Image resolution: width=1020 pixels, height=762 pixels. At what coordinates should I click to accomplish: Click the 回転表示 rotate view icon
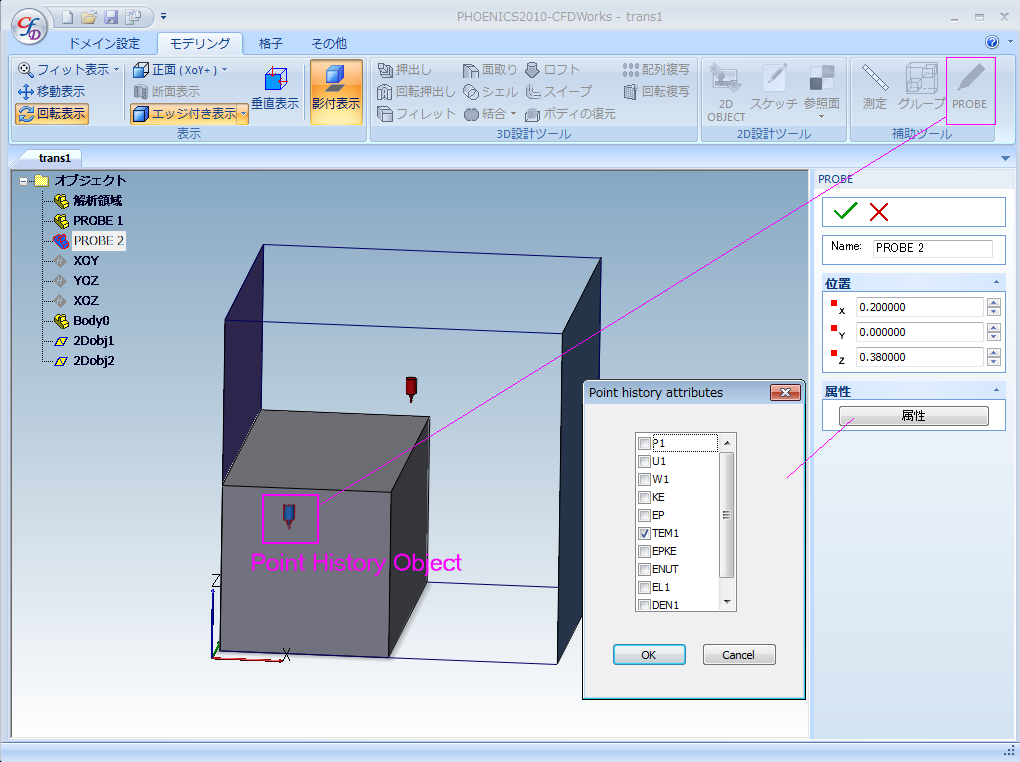coord(26,113)
